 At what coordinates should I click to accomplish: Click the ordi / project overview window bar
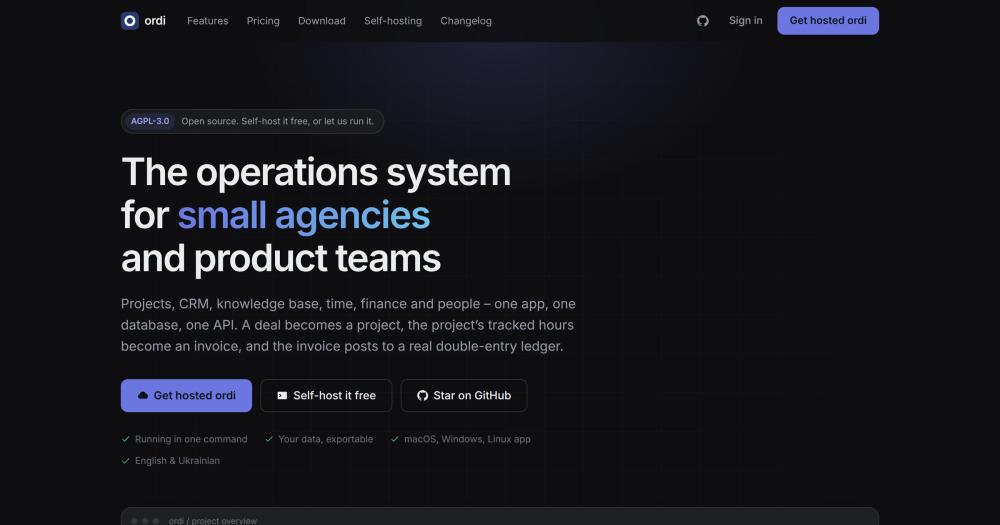tap(499, 517)
